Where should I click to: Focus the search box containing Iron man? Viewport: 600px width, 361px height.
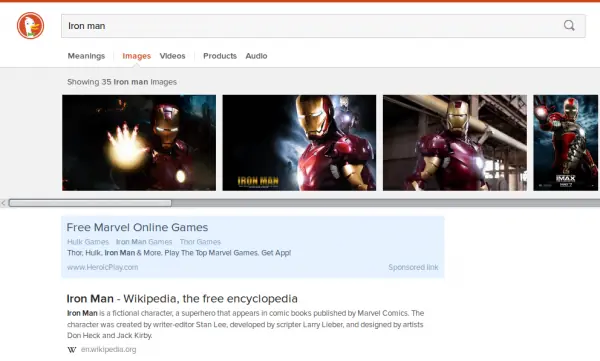click(x=323, y=26)
